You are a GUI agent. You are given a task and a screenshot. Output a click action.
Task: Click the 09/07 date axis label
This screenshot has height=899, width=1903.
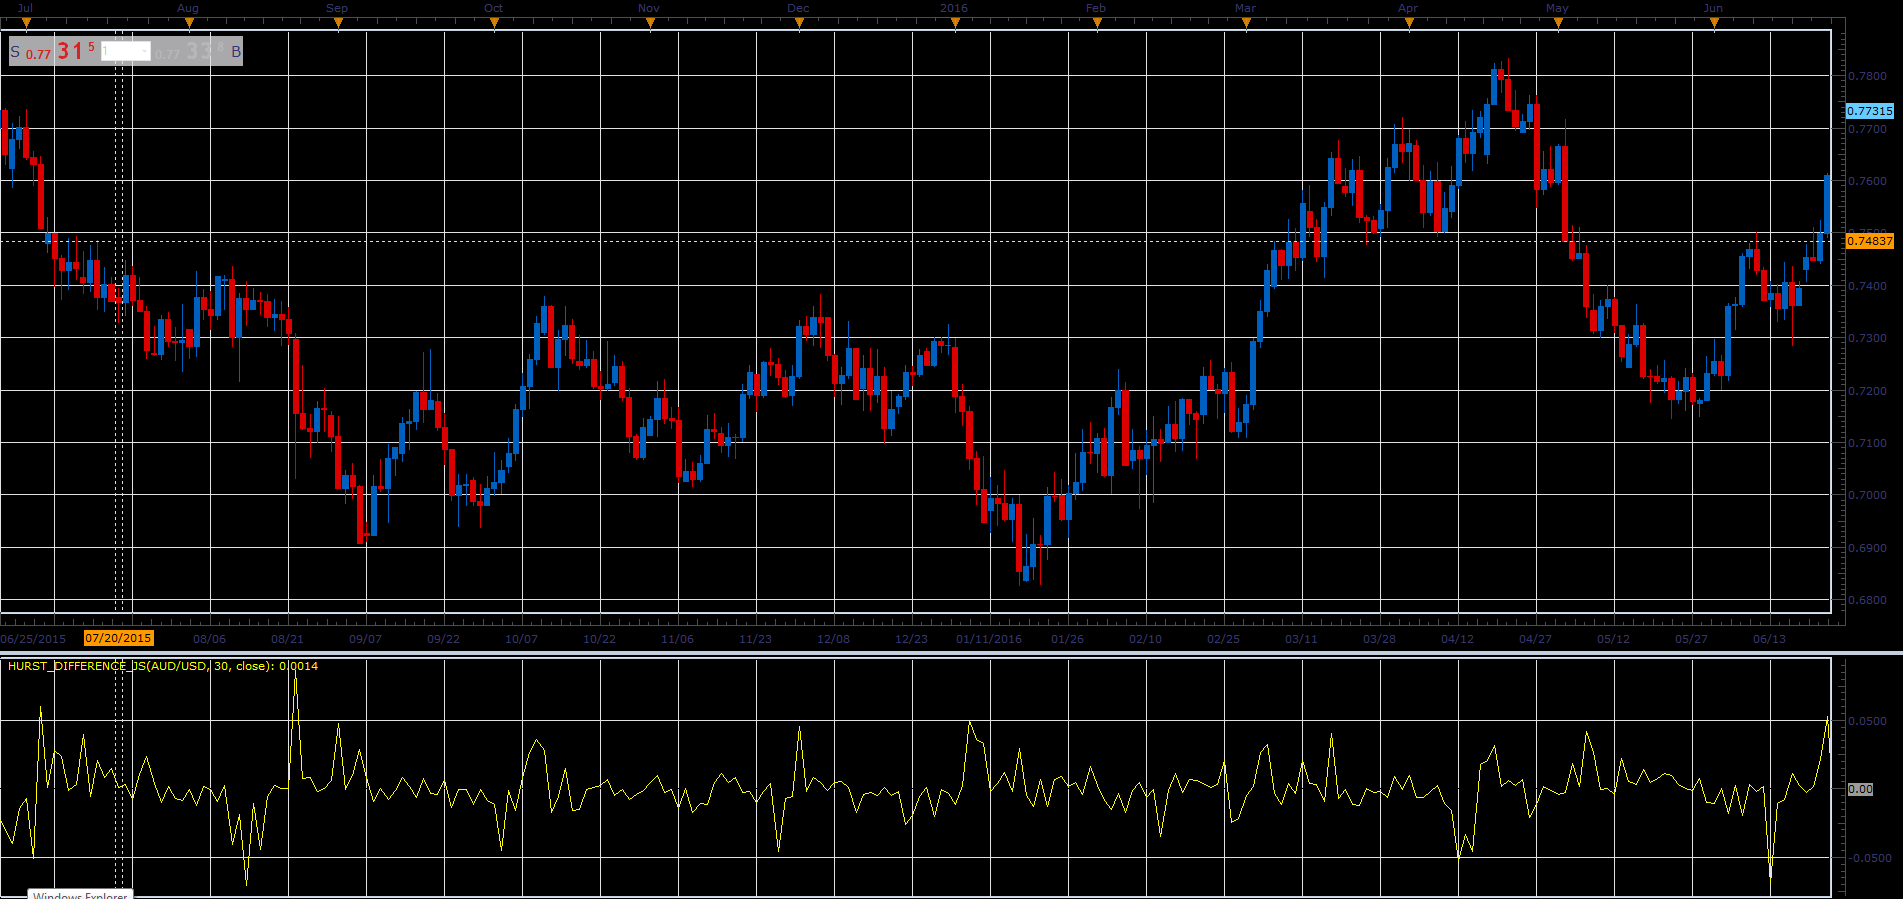click(365, 639)
